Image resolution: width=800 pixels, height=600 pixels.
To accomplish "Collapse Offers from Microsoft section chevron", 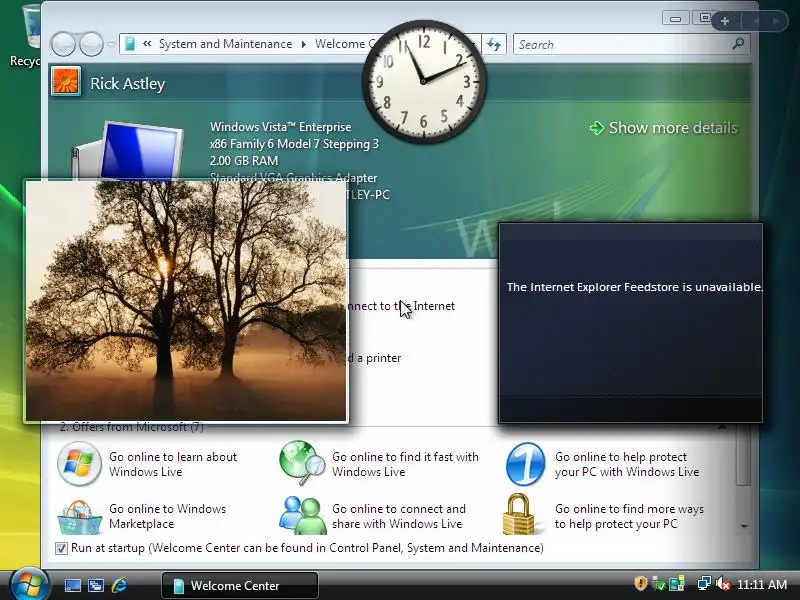I will click(x=722, y=427).
